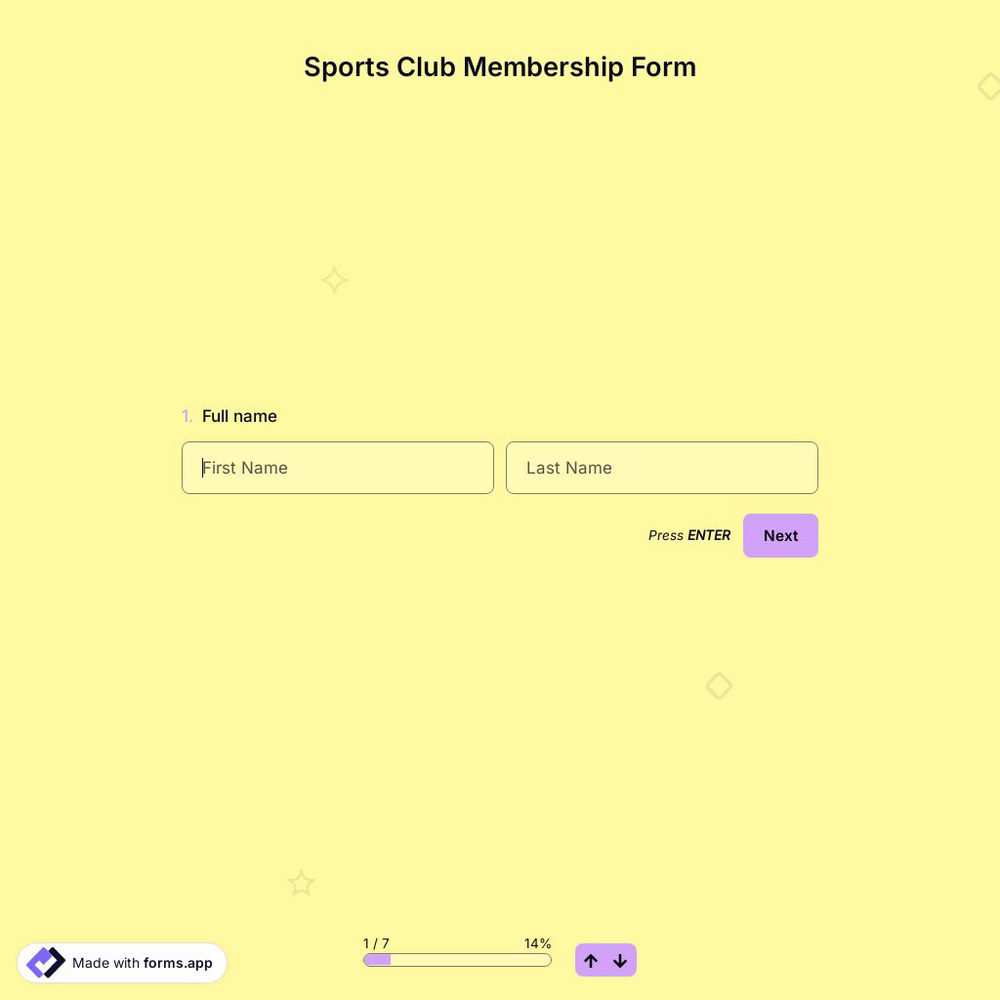The height and width of the screenshot is (1000, 1000).
Task: Click the progress bar at the bottom
Action: point(456,959)
